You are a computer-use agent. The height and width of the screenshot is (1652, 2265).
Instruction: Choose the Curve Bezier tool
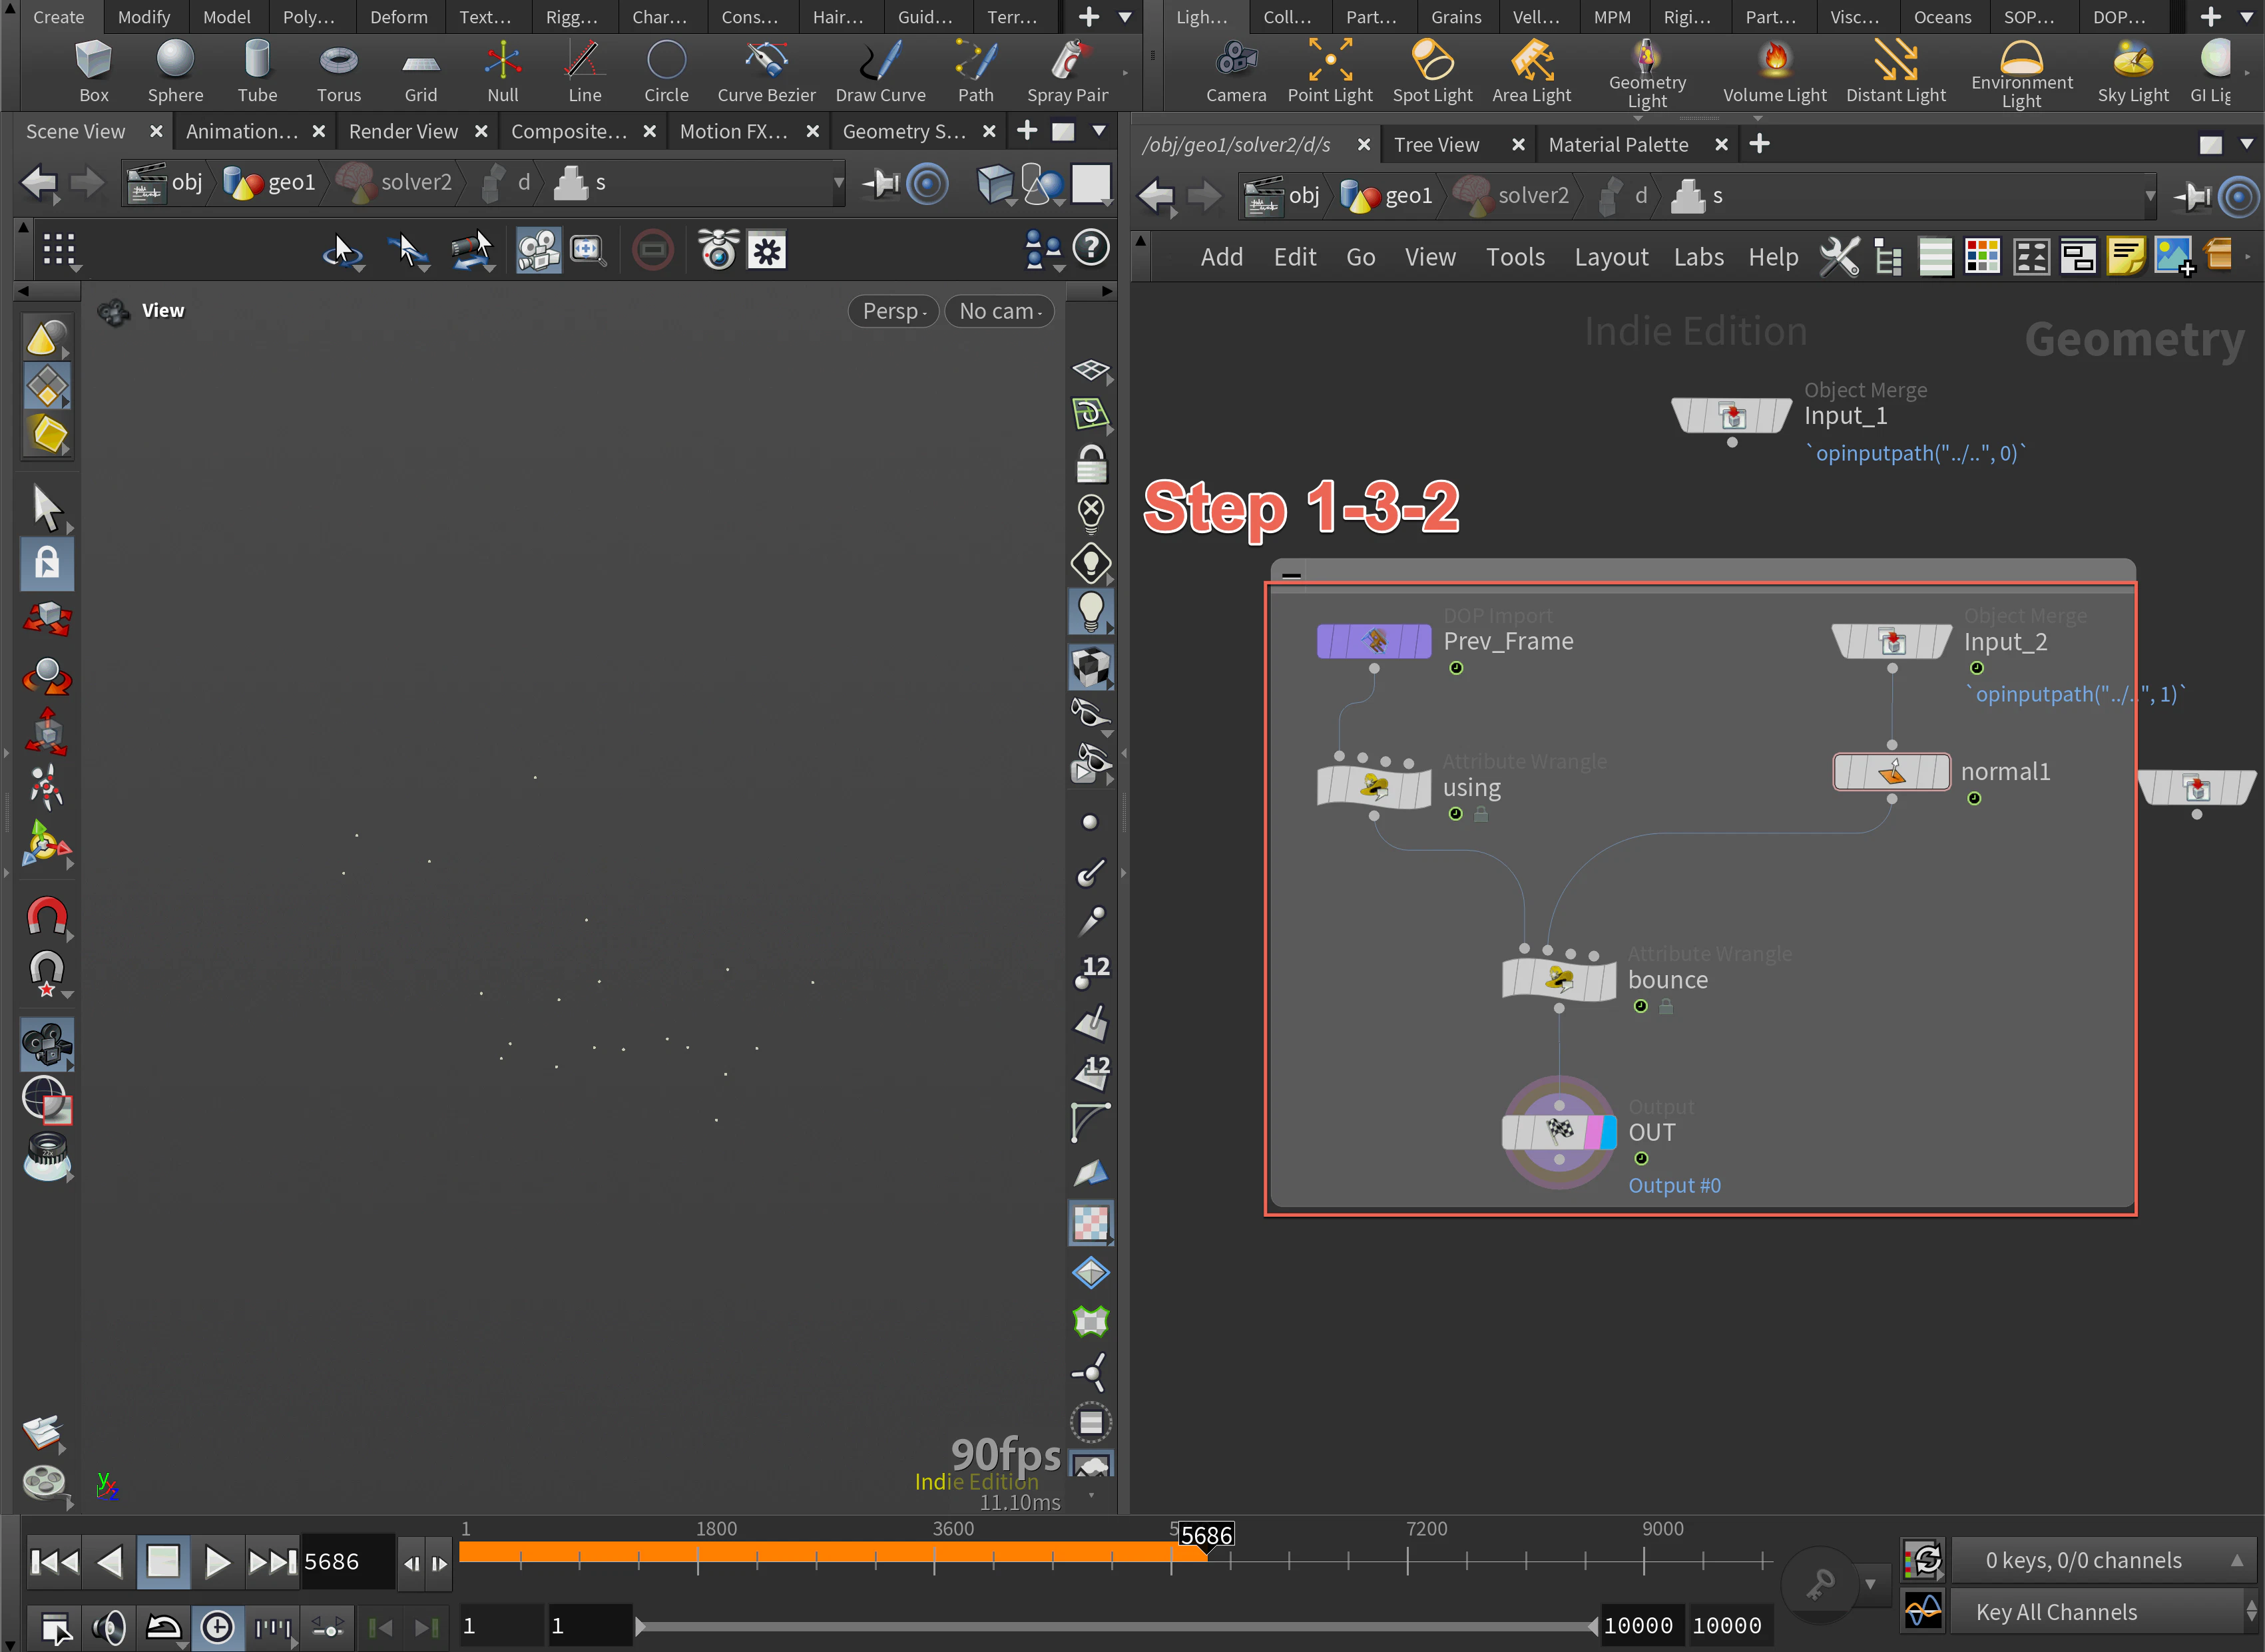(766, 71)
